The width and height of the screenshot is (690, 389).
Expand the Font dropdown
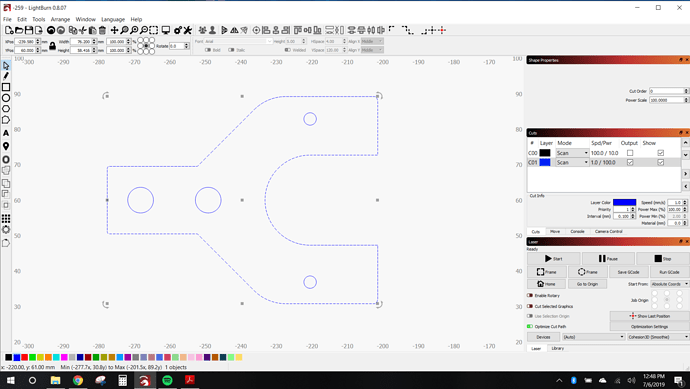(x=238, y=41)
